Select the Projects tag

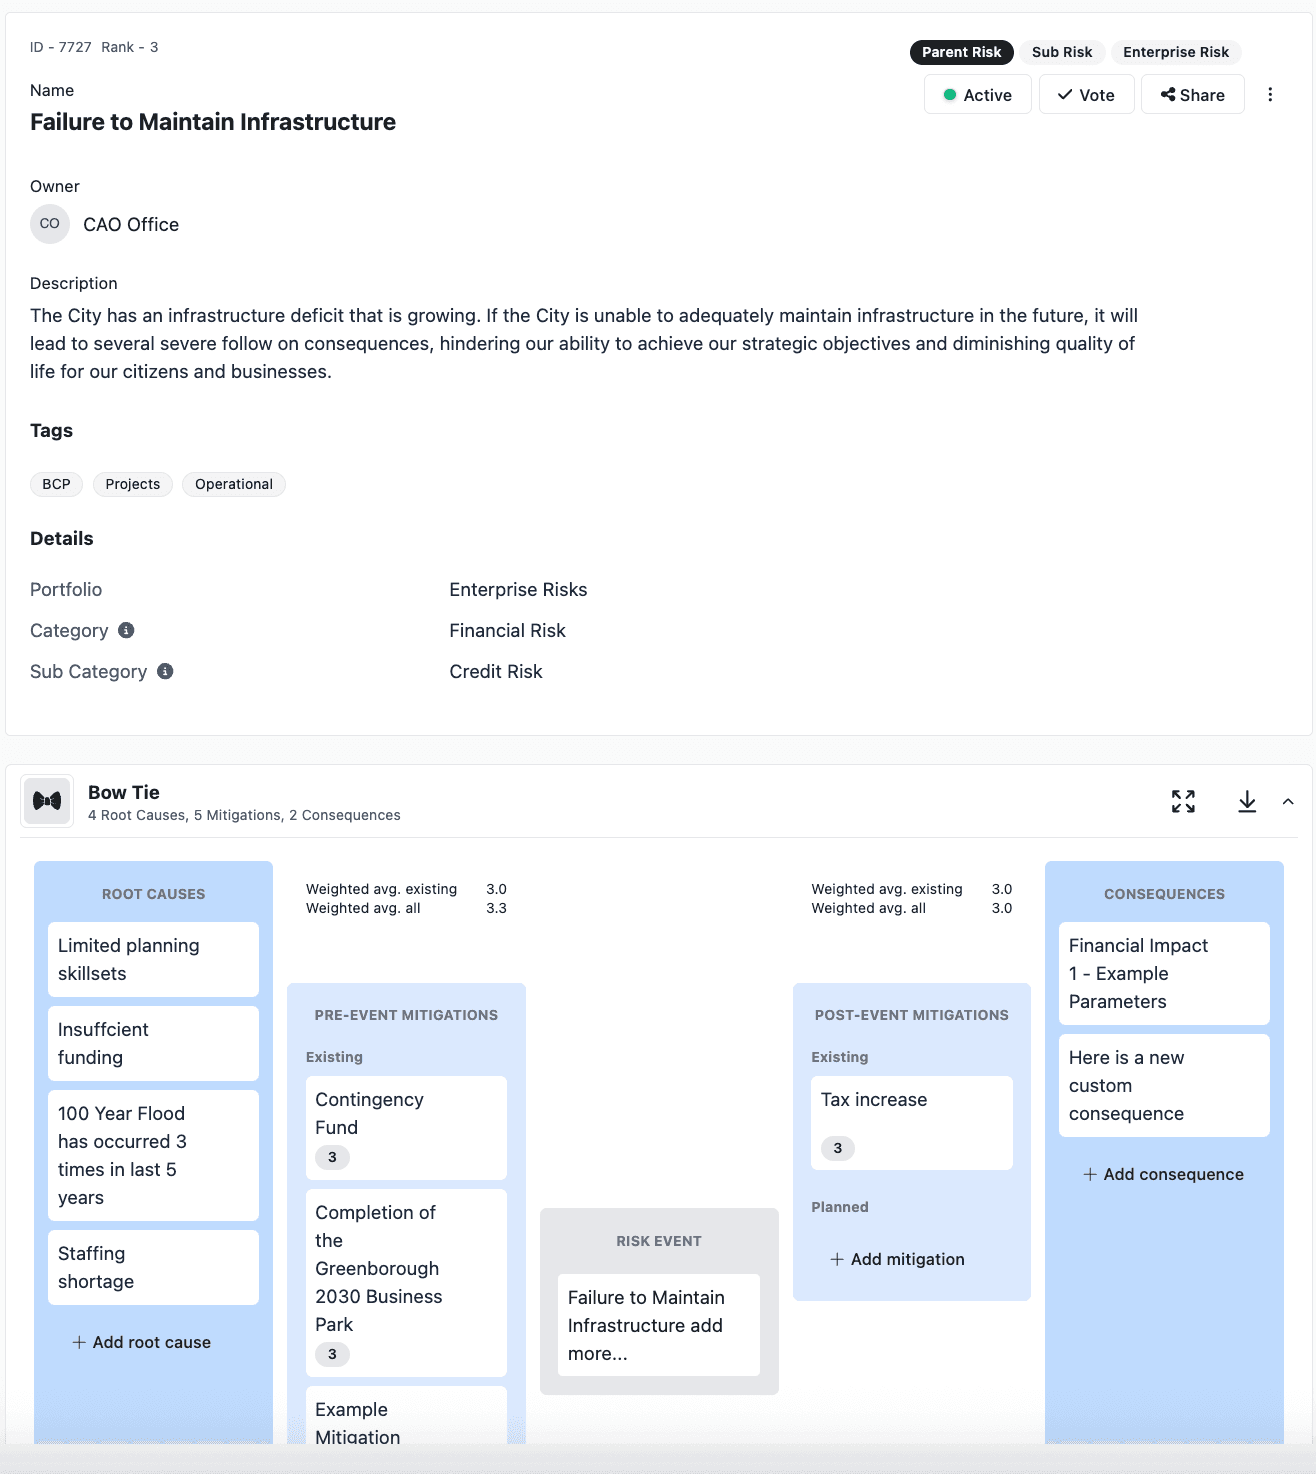(x=132, y=484)
